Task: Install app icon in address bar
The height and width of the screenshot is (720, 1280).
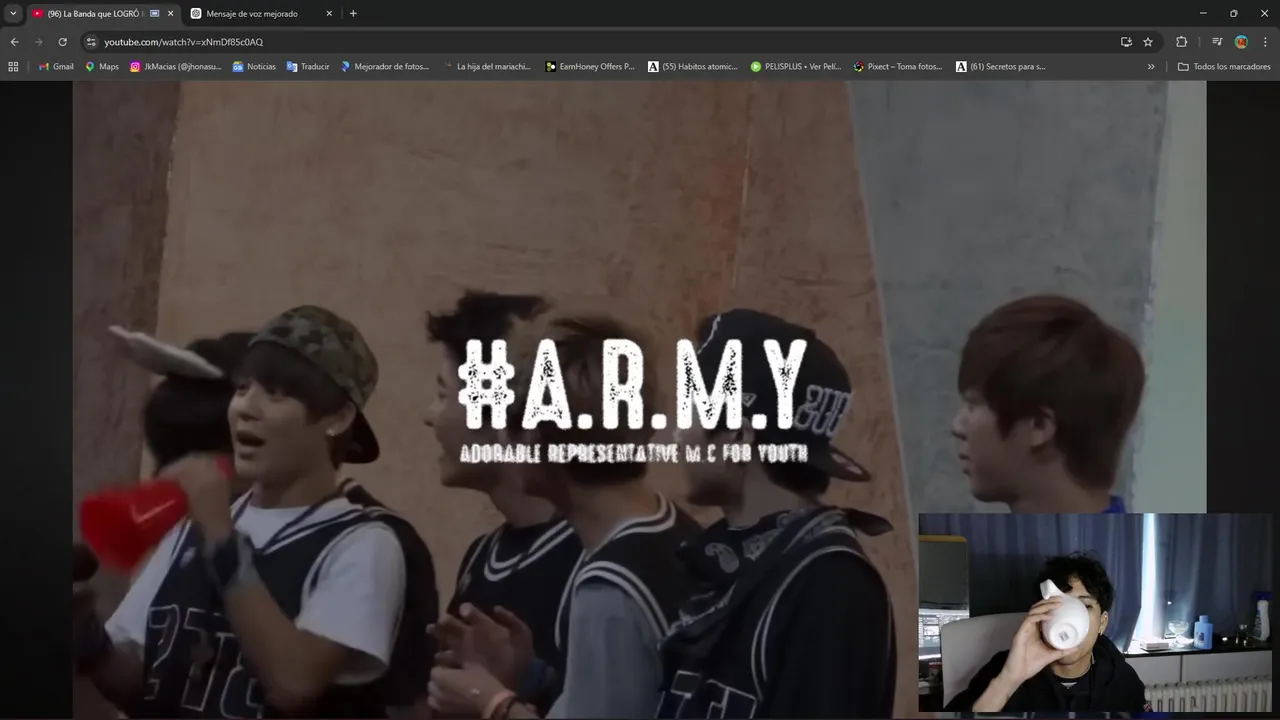Action: tap(1126, 42)
